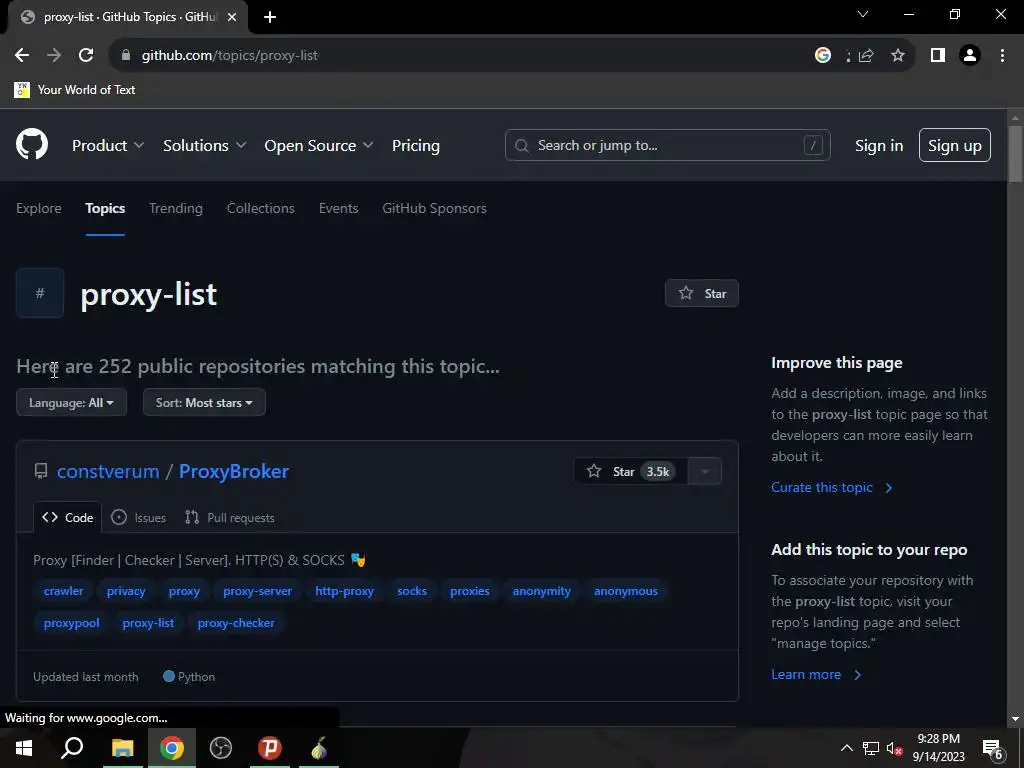Open the Tor Browser taskbar icon
This screenshot has width=1024, height=768.
pos(319,748)
